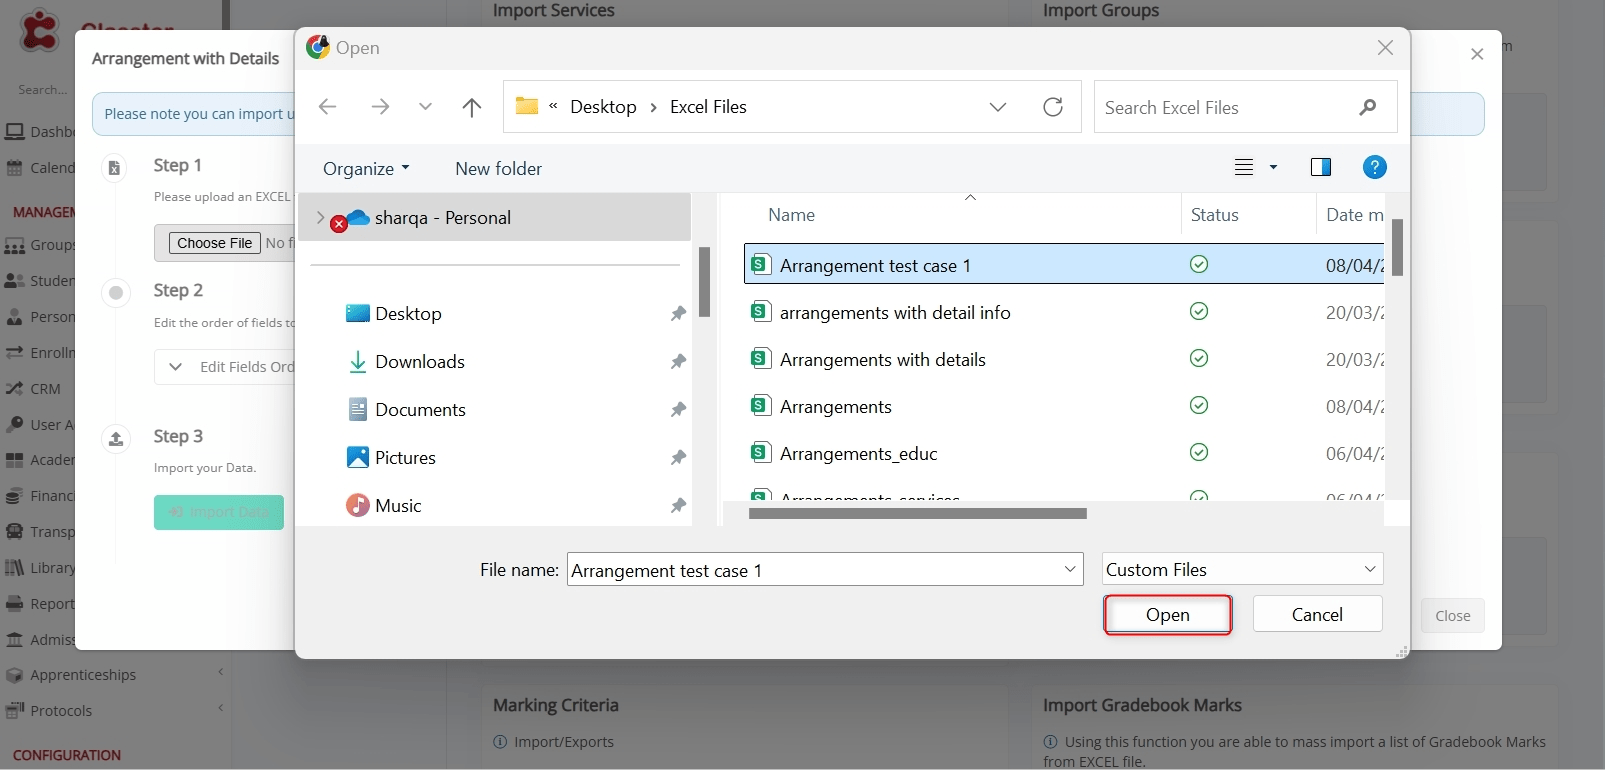Click the search magnifier icon
This screenshot has height=770, width=1605.
tap(1367, 107)
